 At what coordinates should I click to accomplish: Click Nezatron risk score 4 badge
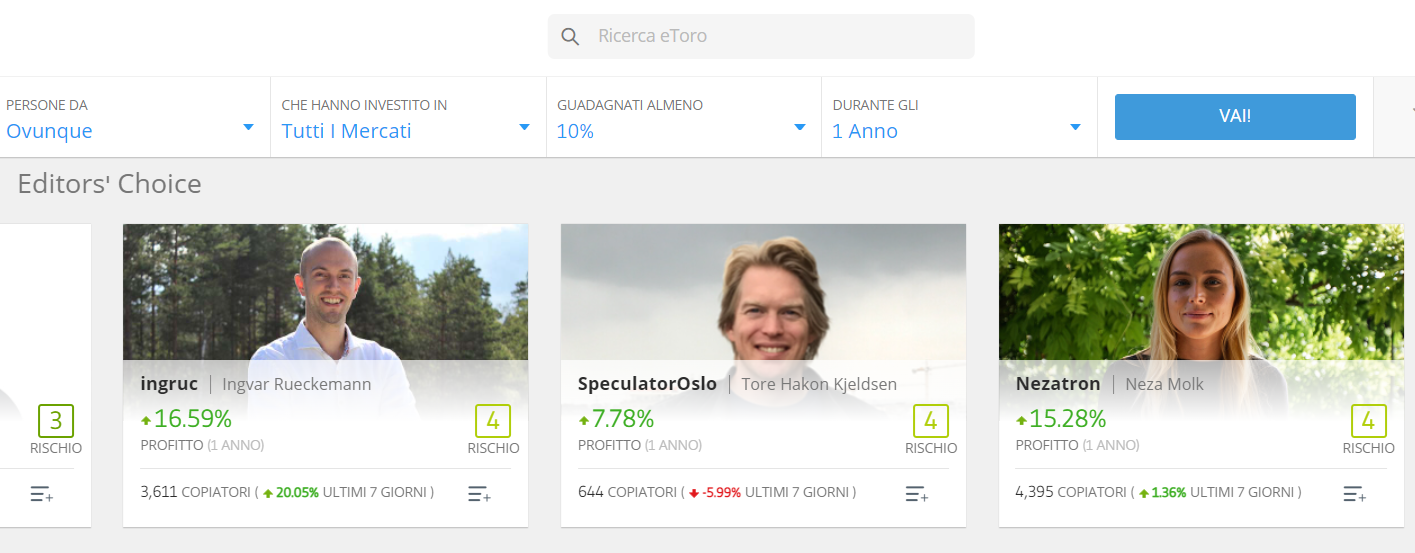pyautogui.click(x=1369, y=421)
